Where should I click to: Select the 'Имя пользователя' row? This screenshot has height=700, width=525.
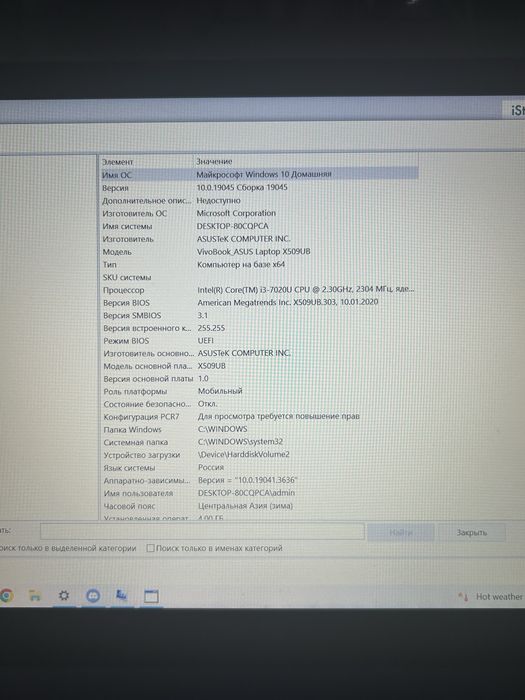[x=259, y=493]
